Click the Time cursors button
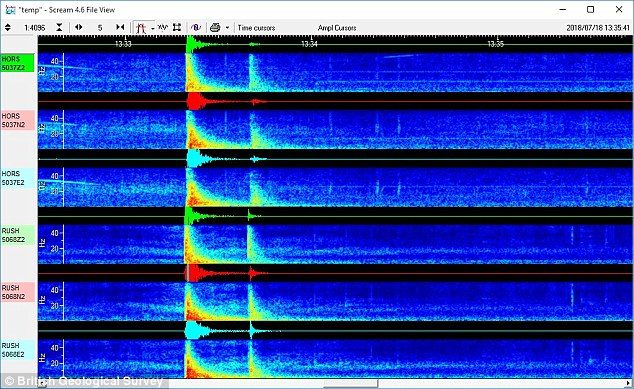 [256, 28]
